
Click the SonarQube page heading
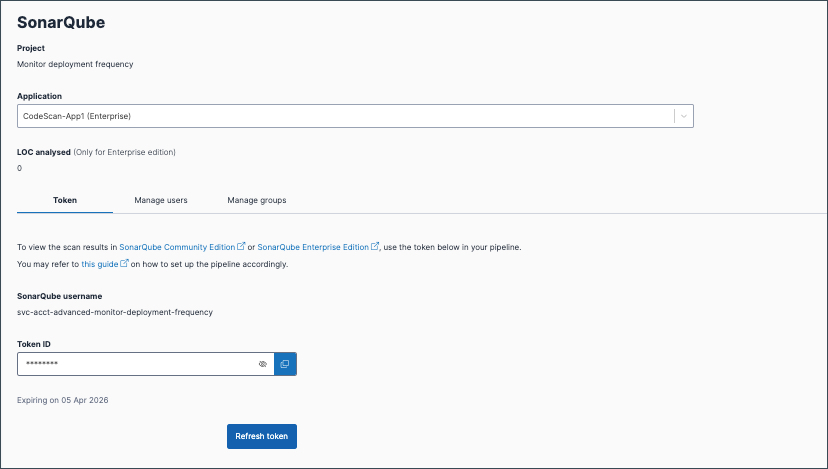click(x=61, y=22)
